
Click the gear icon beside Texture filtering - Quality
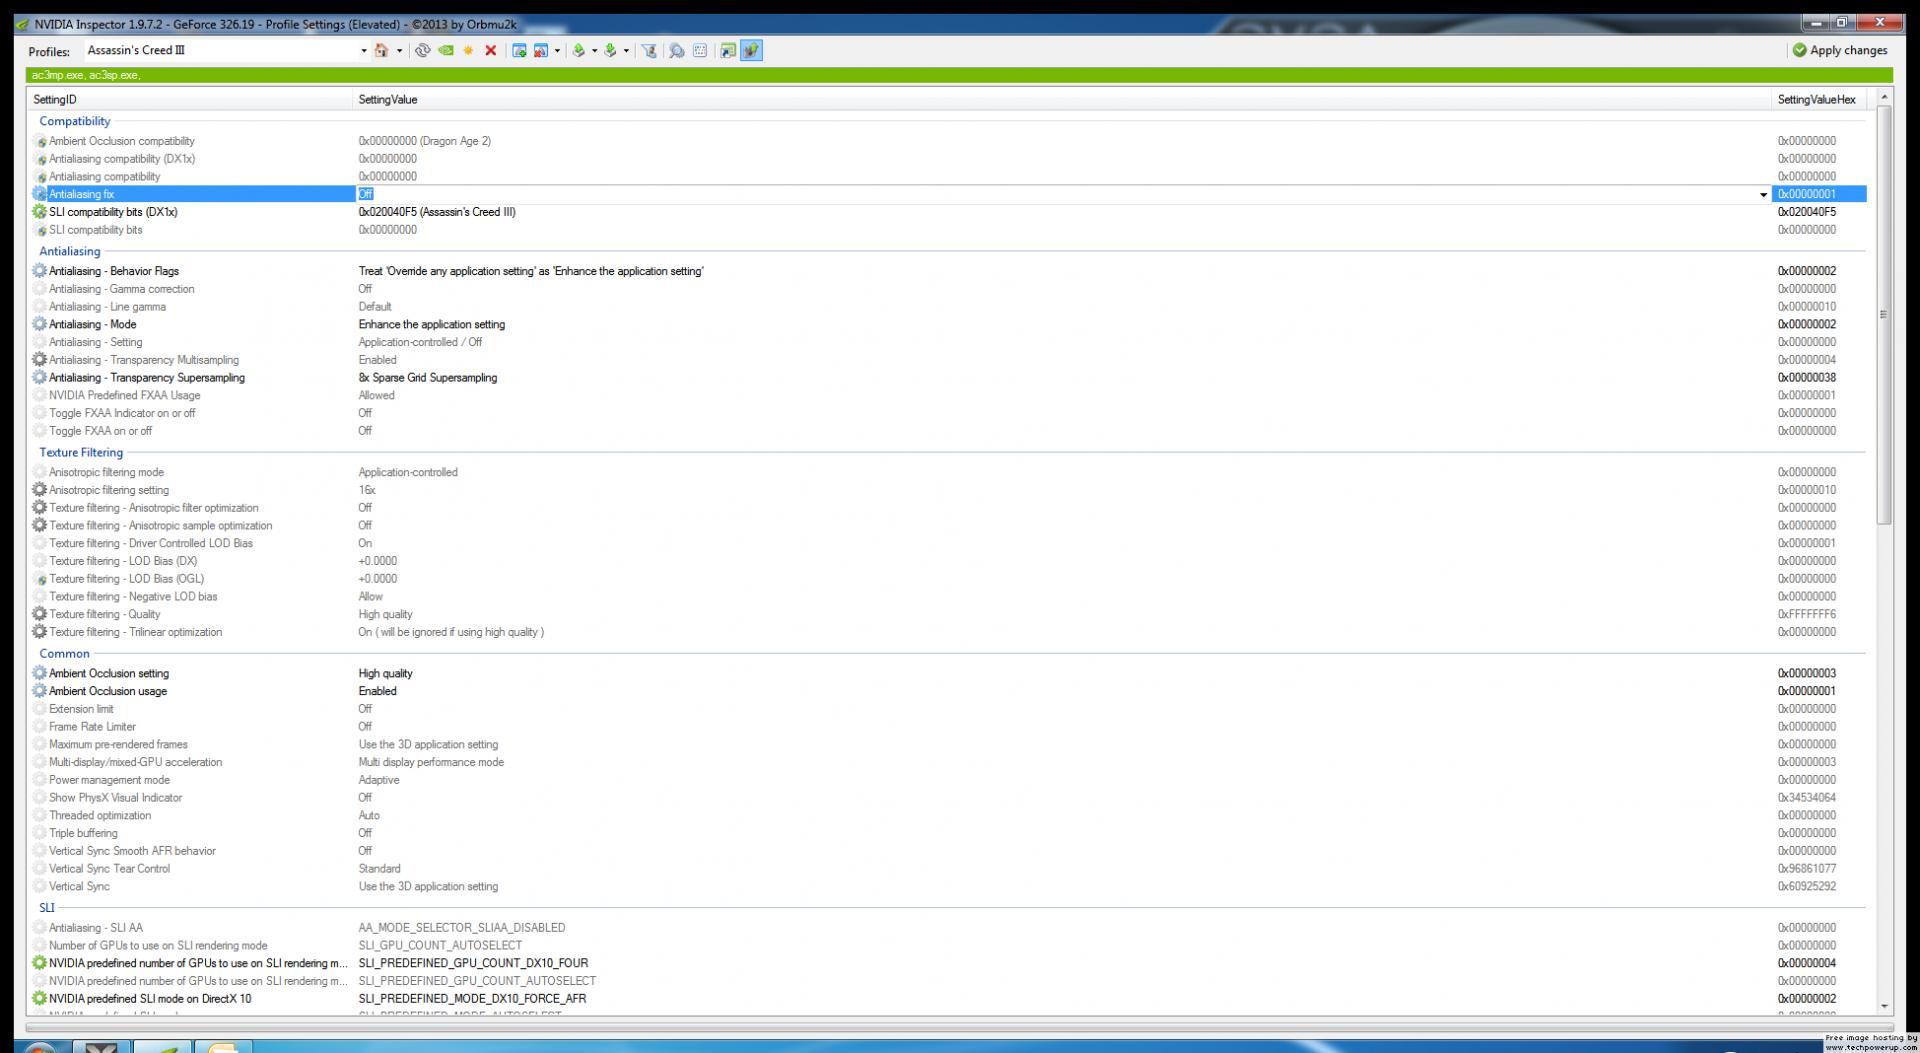coord(39,614)
